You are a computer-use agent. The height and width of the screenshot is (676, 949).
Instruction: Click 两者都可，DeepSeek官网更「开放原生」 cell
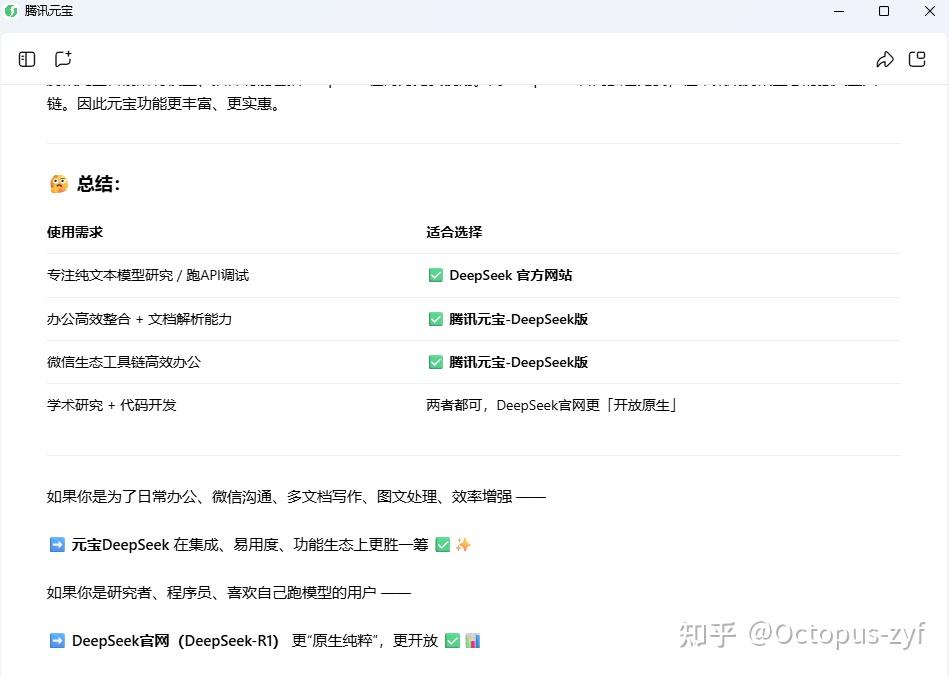[551, 405]
